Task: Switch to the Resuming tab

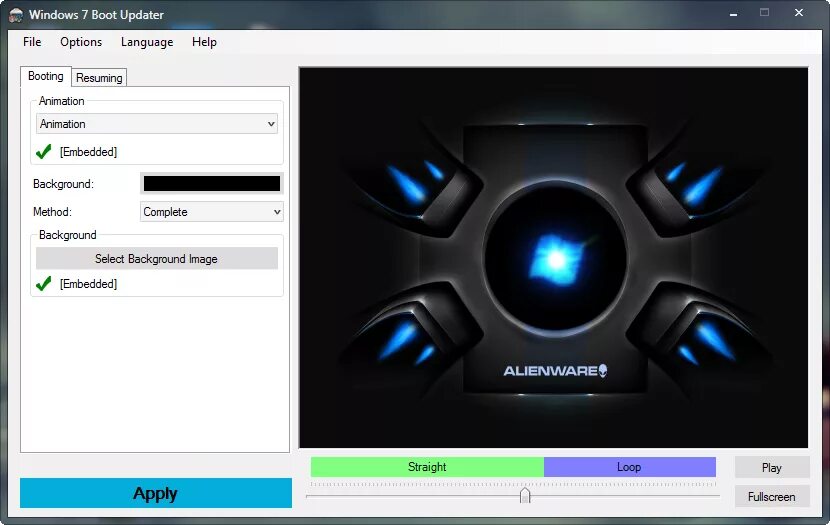Action: [99, 78]
